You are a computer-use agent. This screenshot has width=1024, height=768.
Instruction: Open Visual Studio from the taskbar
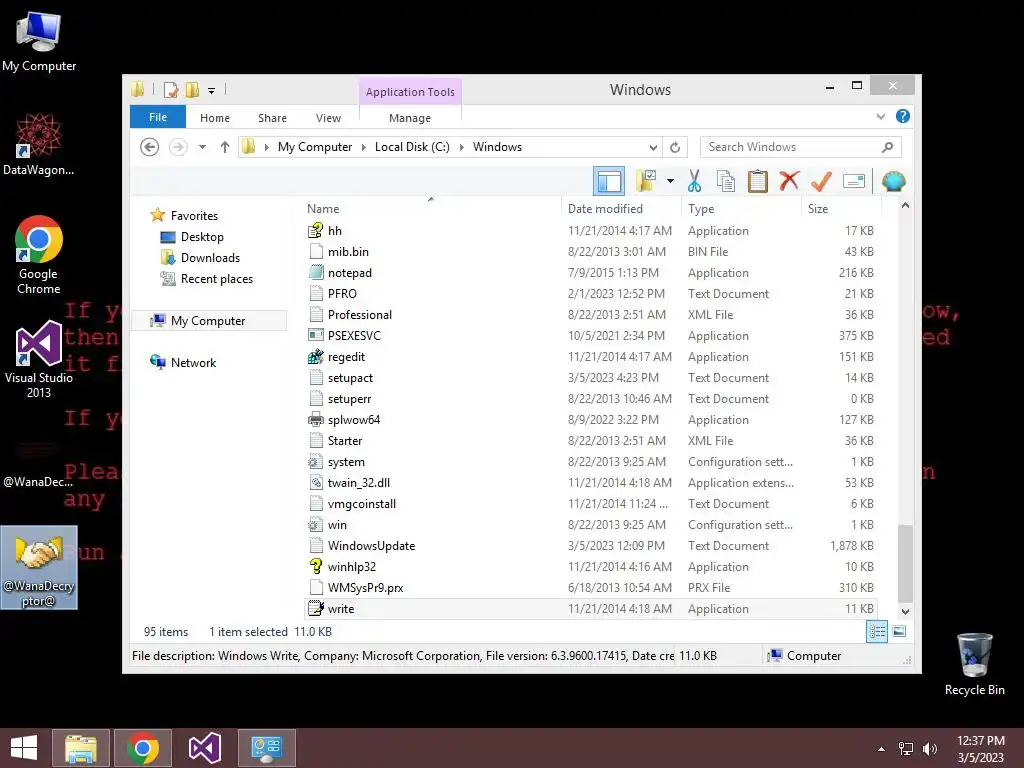(x=204, y=748)
